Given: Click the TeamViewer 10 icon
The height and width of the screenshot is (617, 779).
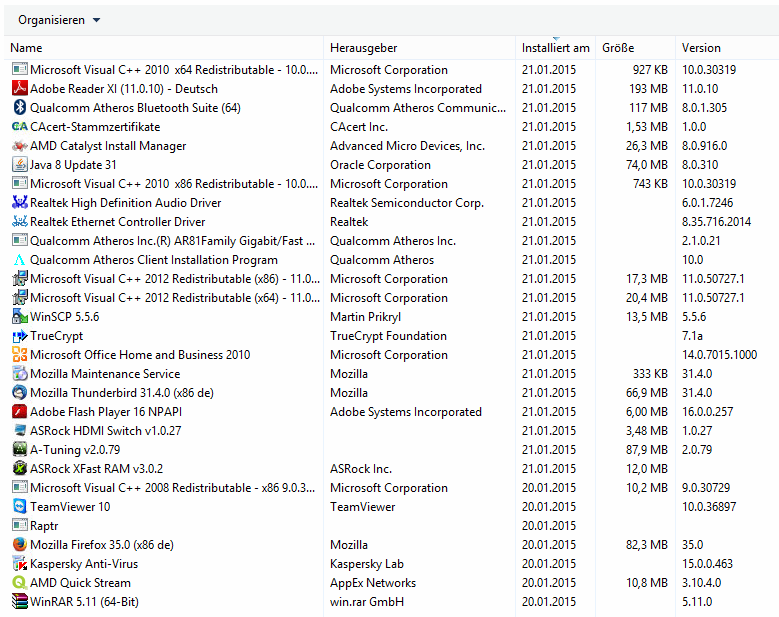Looking at the screenshot, I should 19,507.
